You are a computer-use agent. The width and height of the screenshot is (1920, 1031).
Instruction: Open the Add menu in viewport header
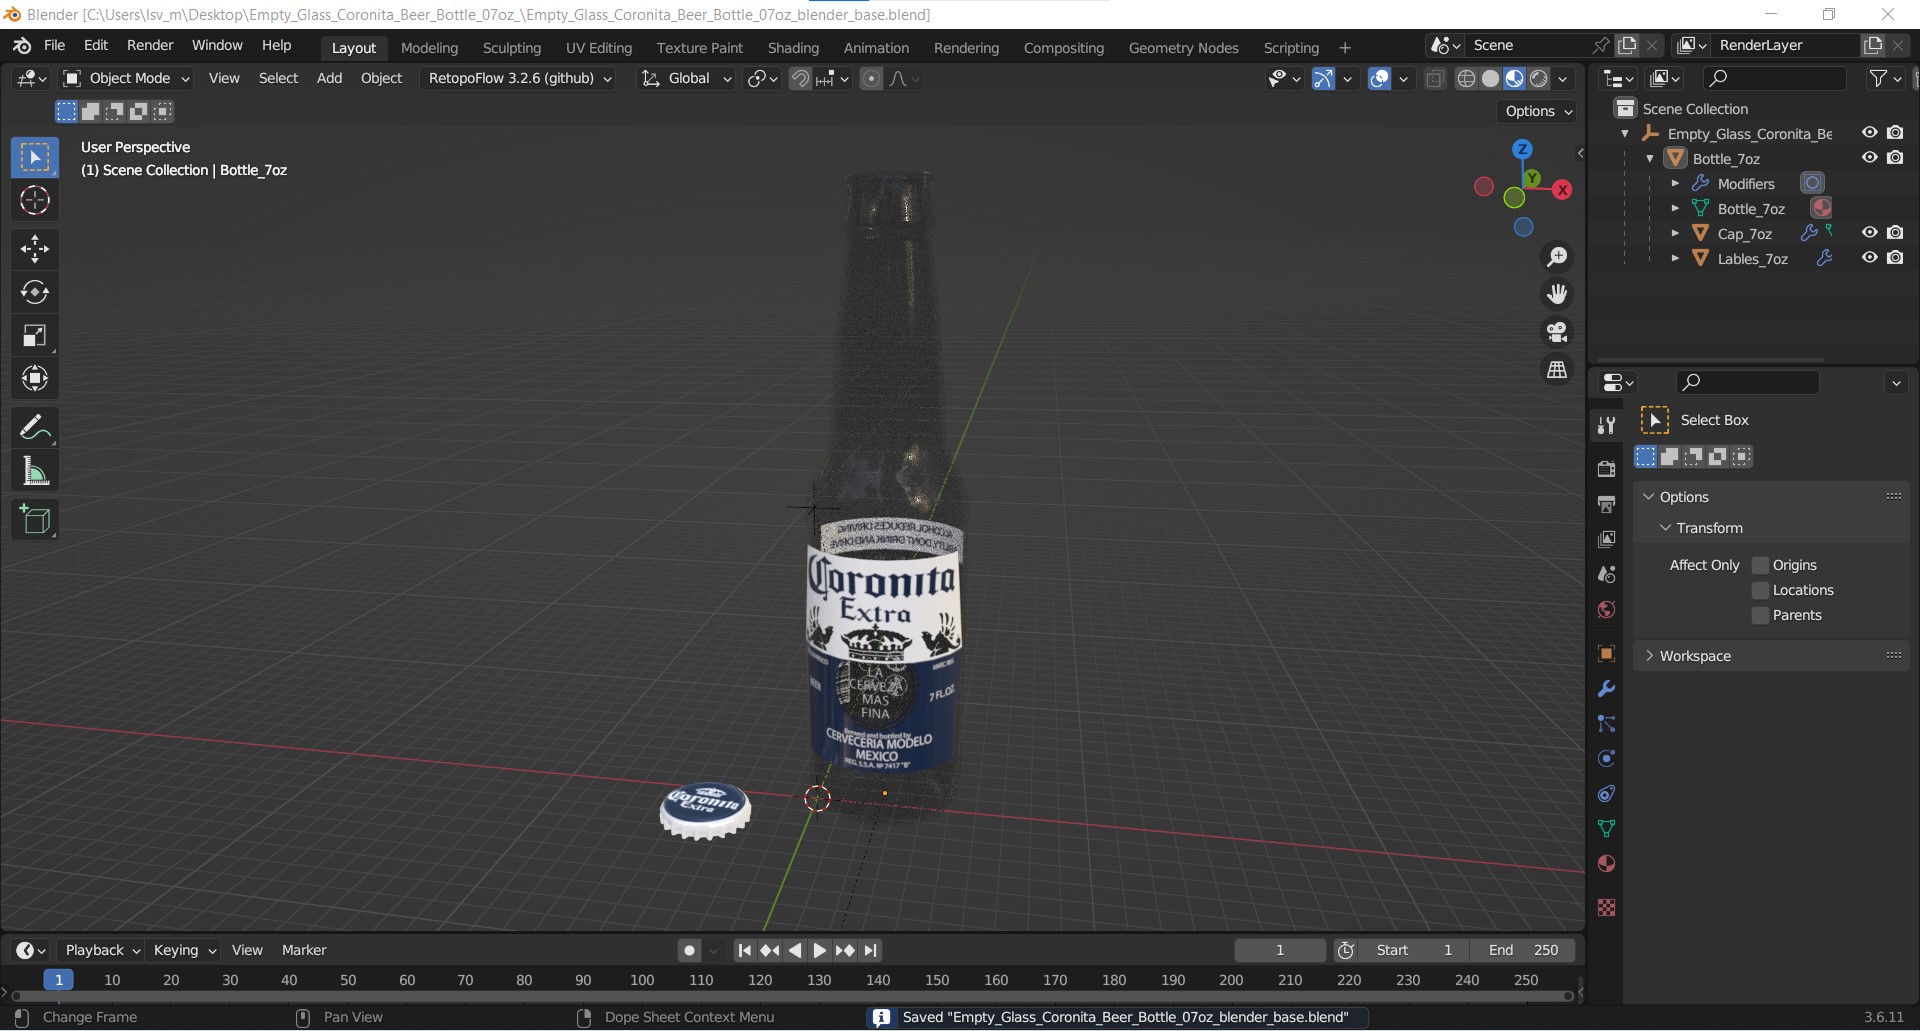(x=329, y=78)
